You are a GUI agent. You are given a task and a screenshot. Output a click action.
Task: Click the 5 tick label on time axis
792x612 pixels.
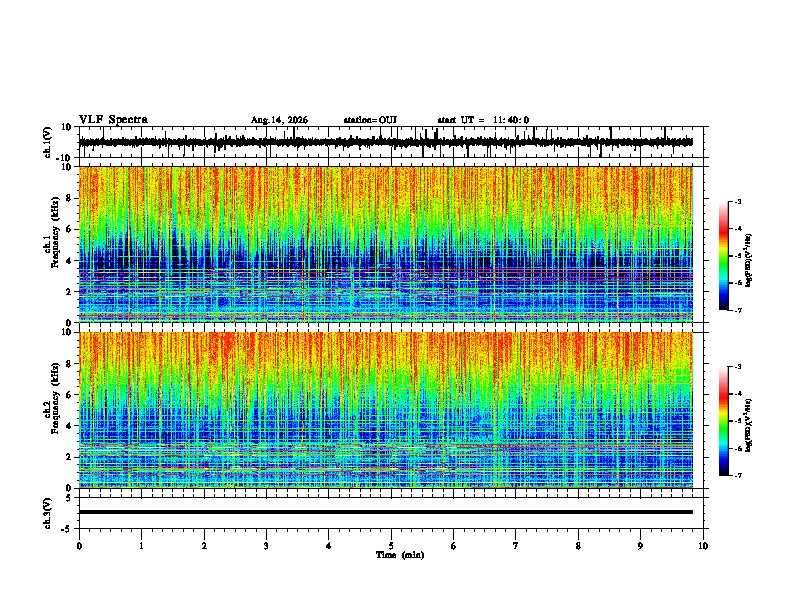click(x=391, y=546)
